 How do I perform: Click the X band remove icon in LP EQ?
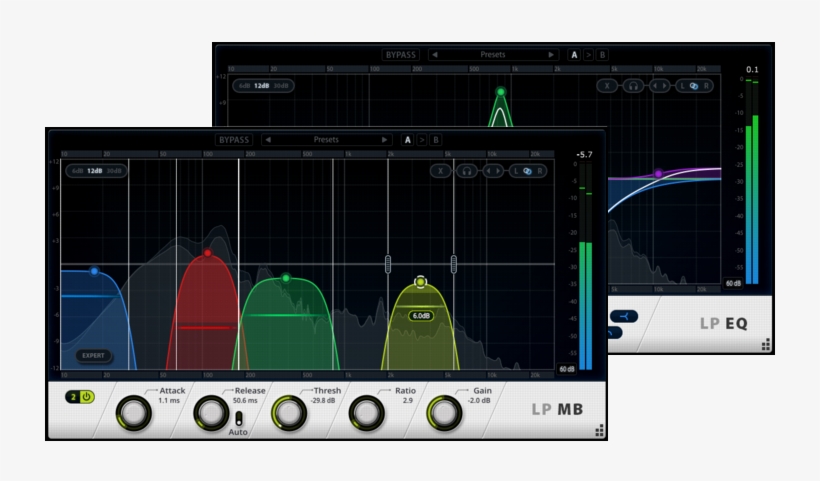[x=607, y=86]
